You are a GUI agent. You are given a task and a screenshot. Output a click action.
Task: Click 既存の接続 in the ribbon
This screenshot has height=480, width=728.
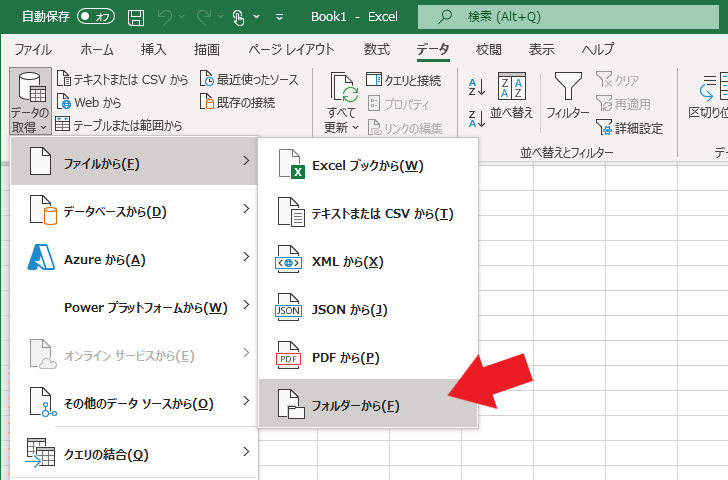click(x=237, y=102)
